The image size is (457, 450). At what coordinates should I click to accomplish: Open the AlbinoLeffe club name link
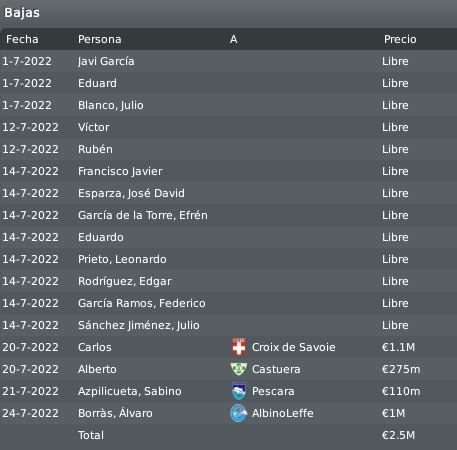pyautogui.click(x=283, y=413)
